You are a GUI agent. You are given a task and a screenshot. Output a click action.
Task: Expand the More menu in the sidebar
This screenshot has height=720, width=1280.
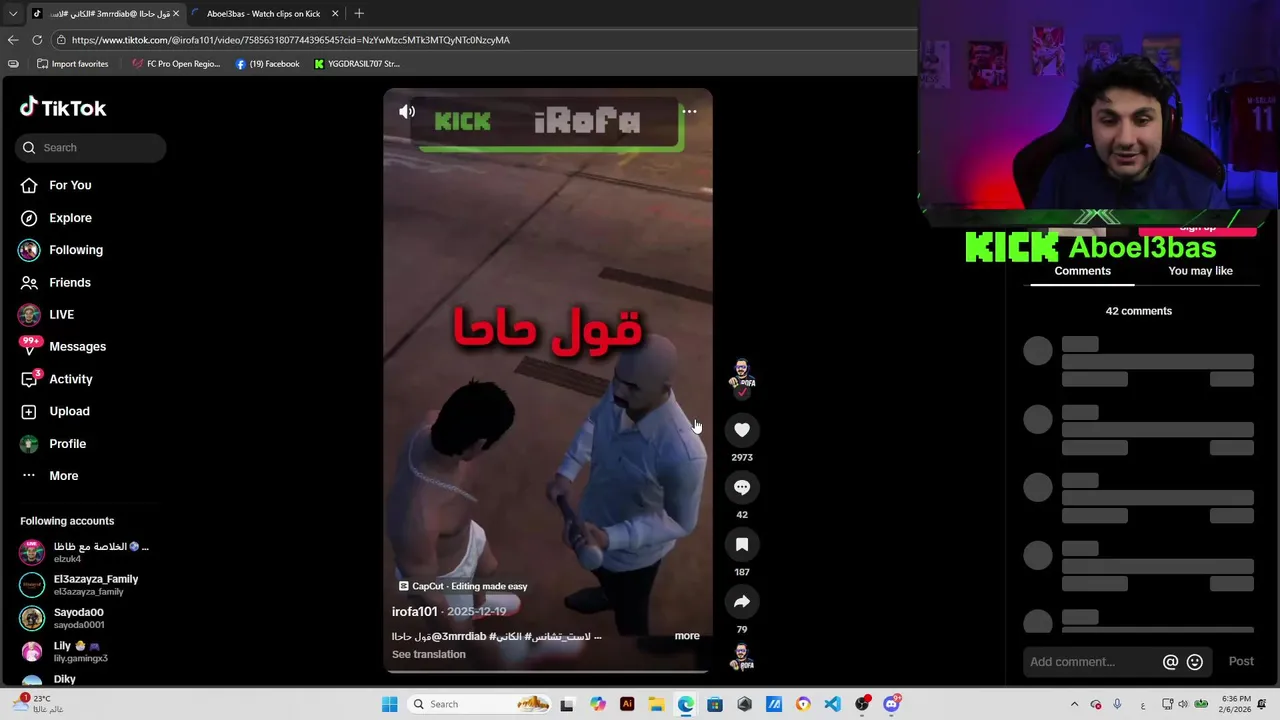(63, 476)
